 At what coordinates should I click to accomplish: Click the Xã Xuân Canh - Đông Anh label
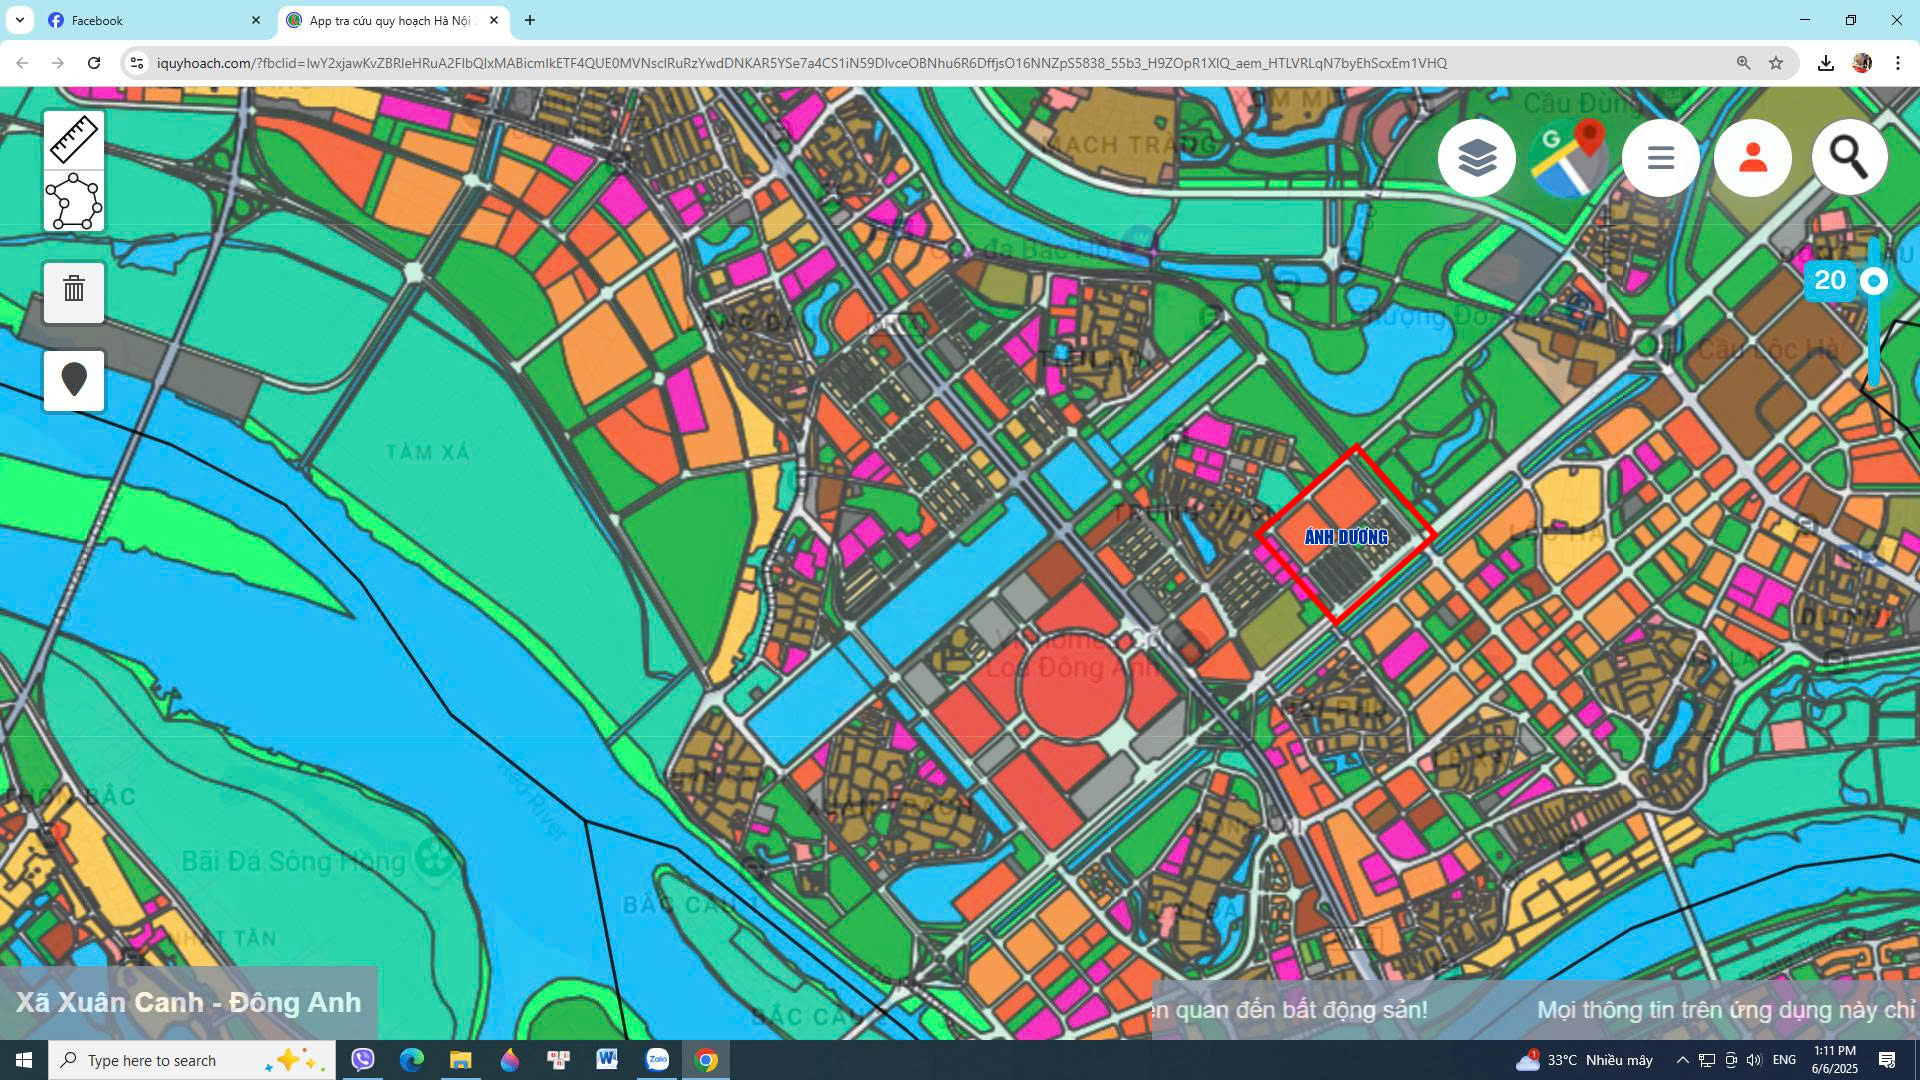[188, 1002]
